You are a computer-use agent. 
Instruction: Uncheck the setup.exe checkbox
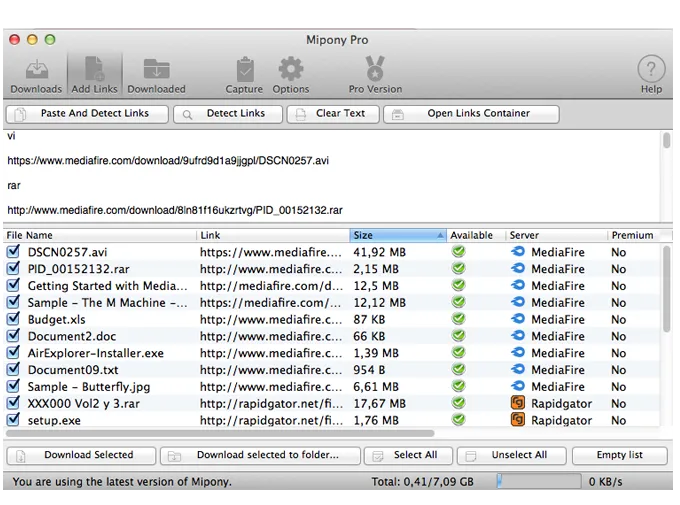click(13, 420)
